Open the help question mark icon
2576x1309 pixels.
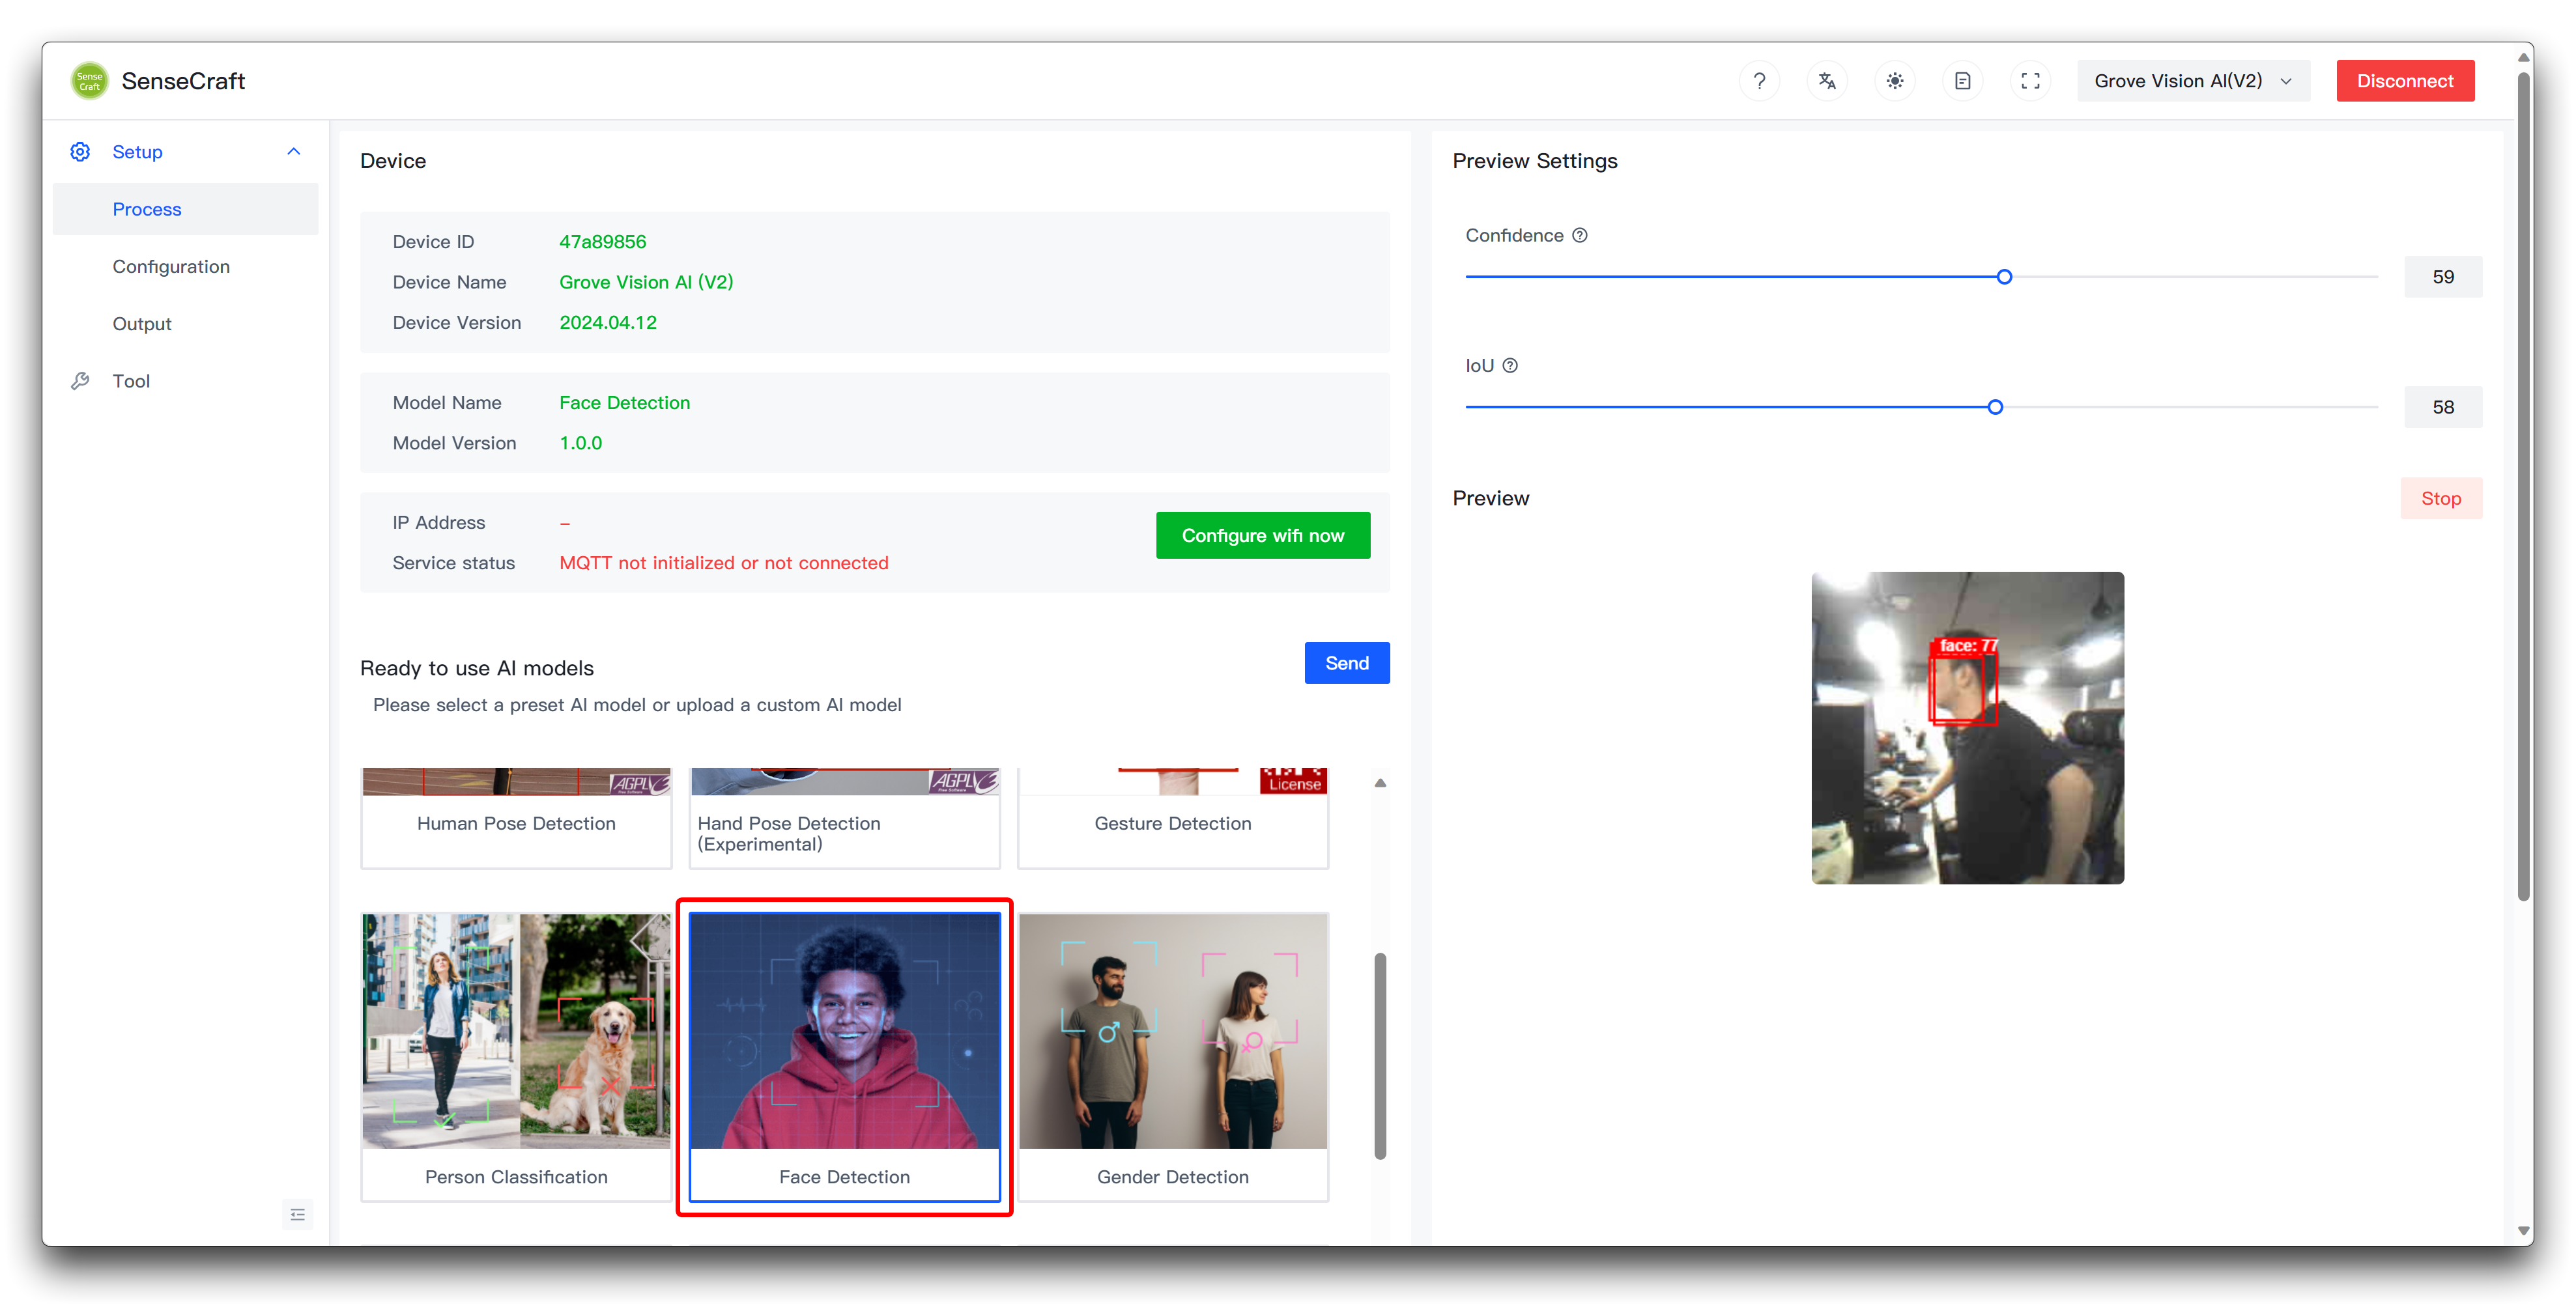[x=1759, y=81]
